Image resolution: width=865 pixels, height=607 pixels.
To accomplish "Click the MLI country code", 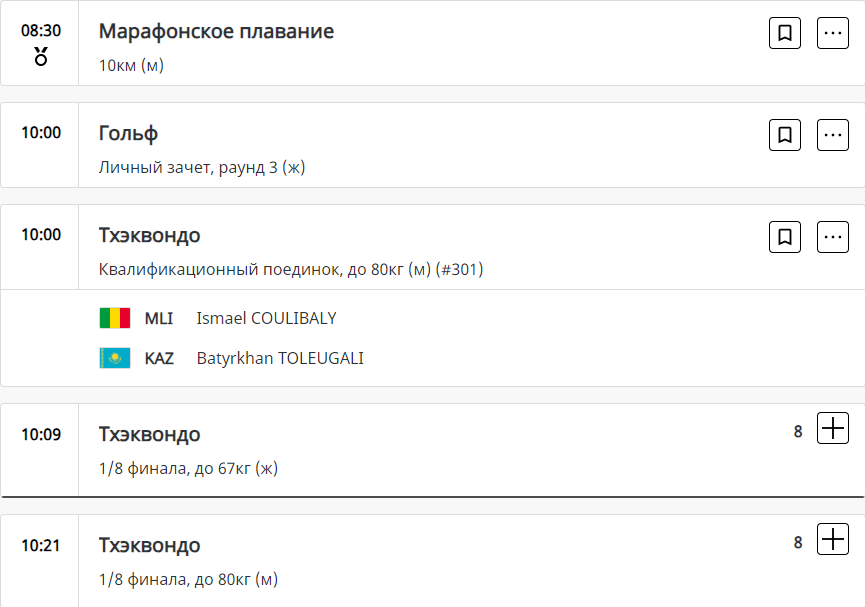I will (159, 319).
